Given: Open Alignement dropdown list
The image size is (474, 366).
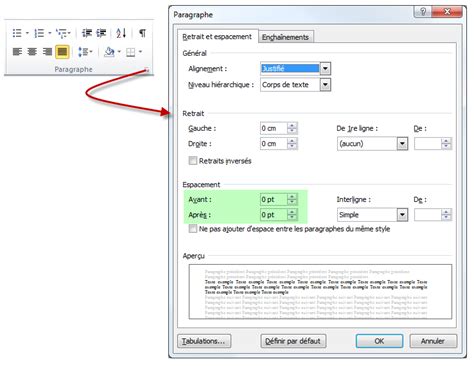Looking at the screenshot, I should point(325,69).
